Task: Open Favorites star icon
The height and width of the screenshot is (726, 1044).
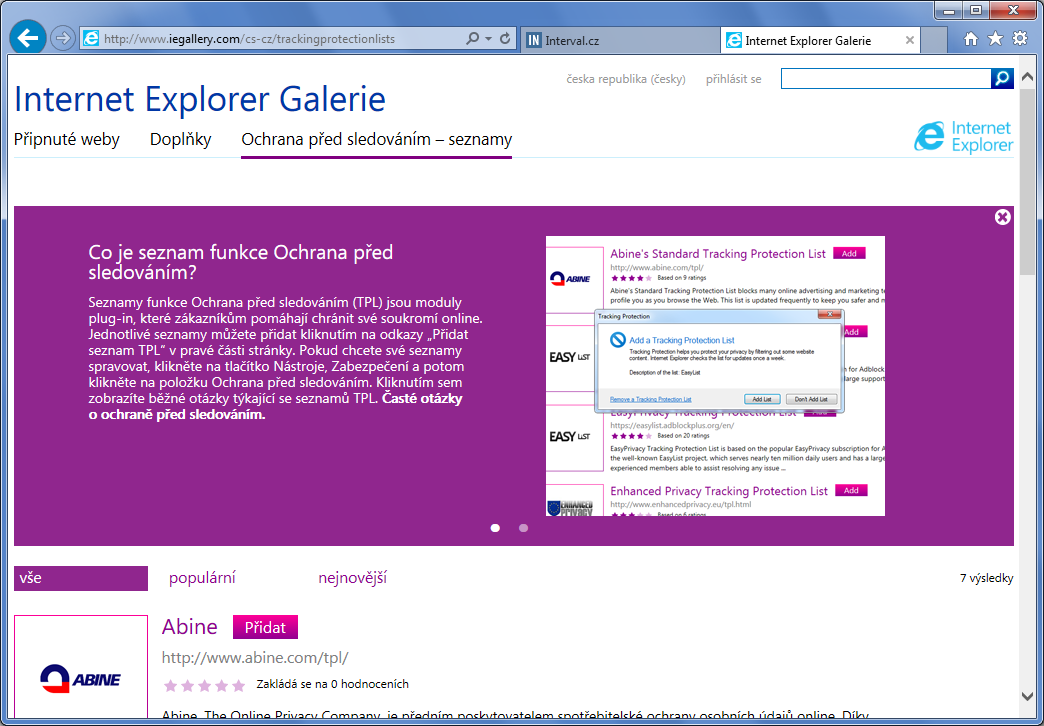Action: click(x=995, y=39)
